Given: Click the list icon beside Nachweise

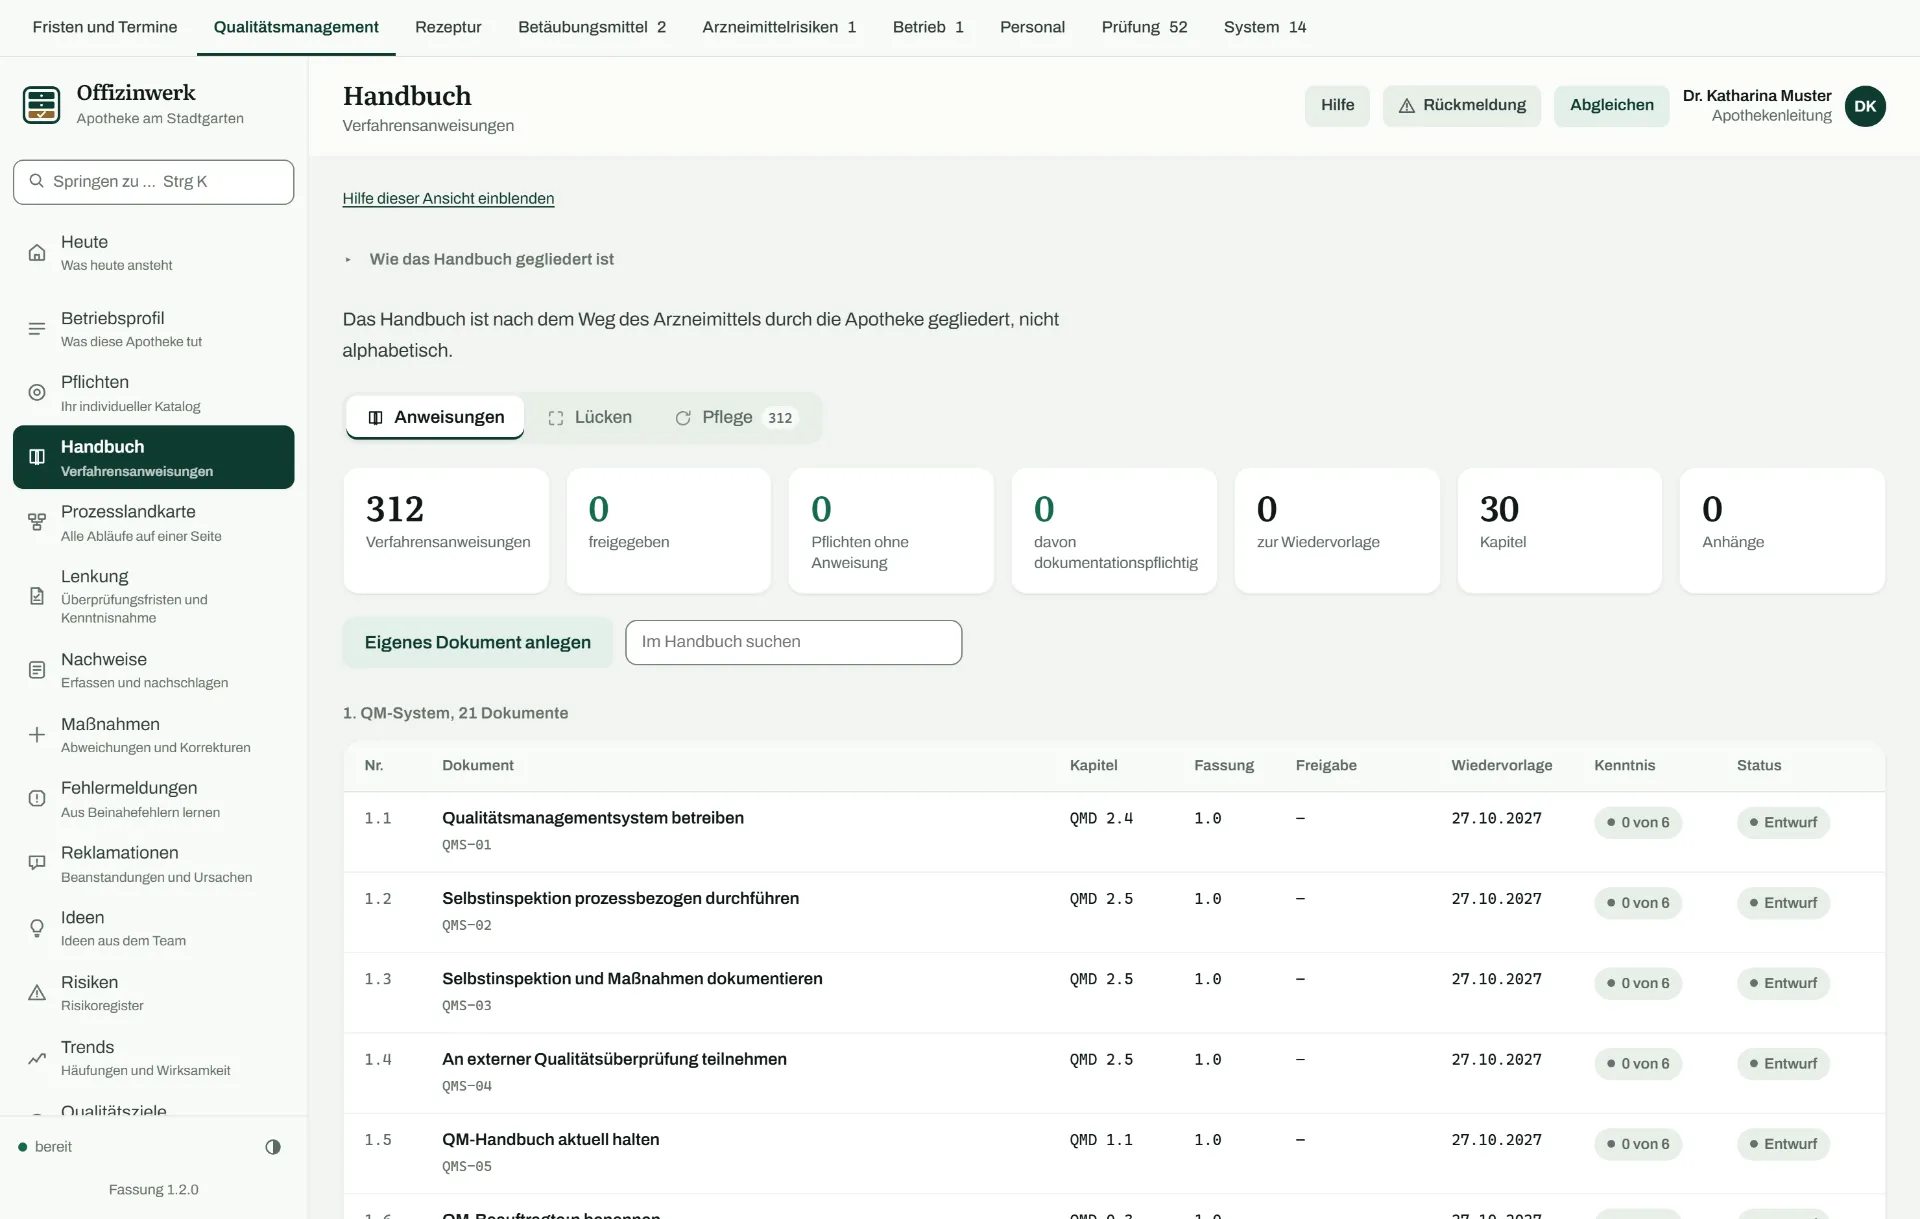Looking at the screenshot, I should coord(37,670).
